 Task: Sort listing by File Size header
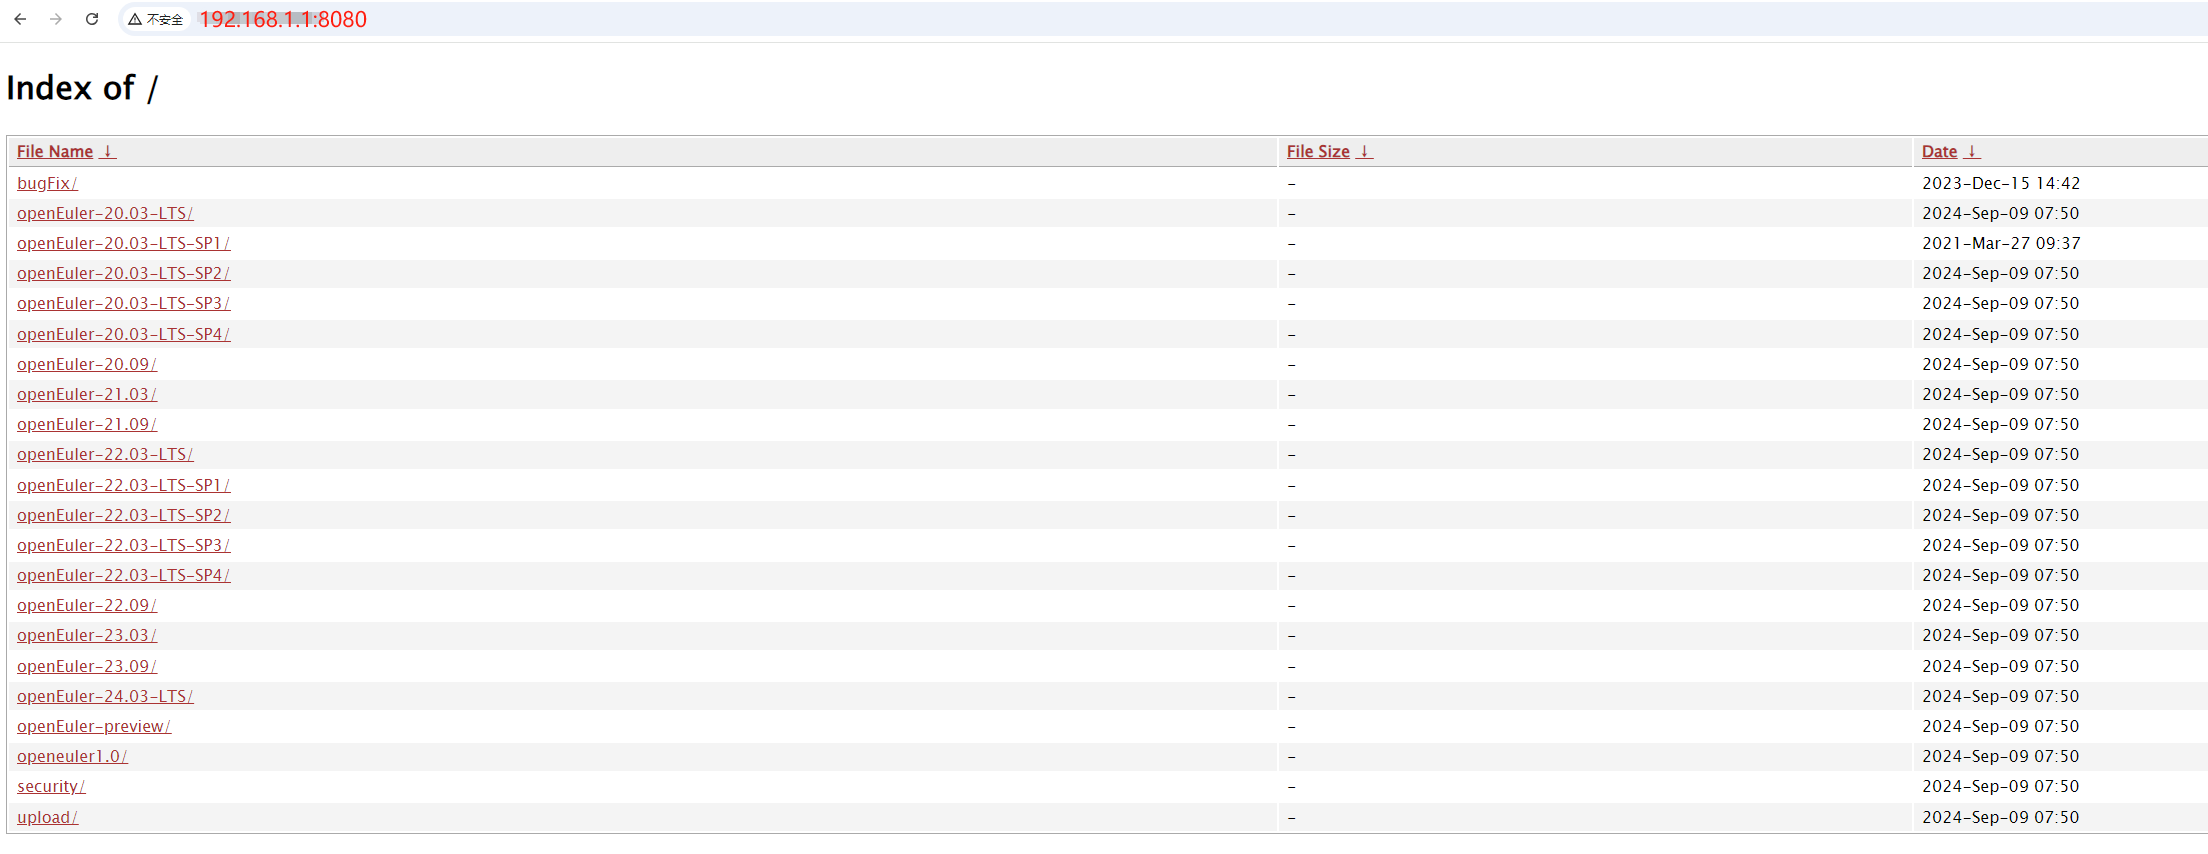pyautogui.click(x=1318, y=151)
